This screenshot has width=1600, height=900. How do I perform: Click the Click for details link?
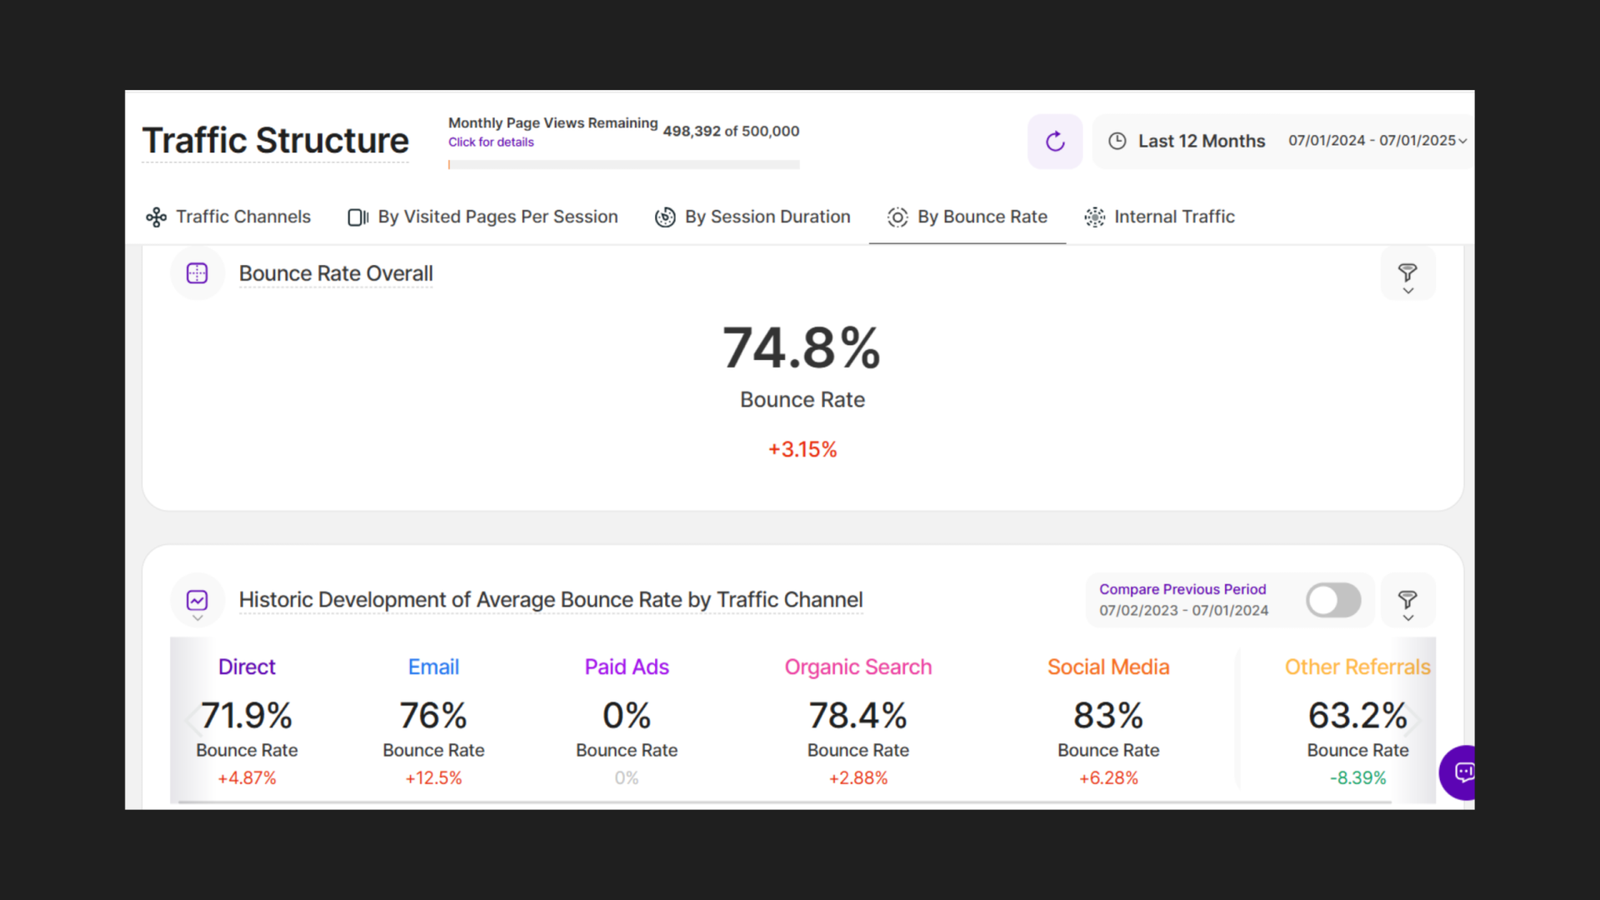pos(491,142)
